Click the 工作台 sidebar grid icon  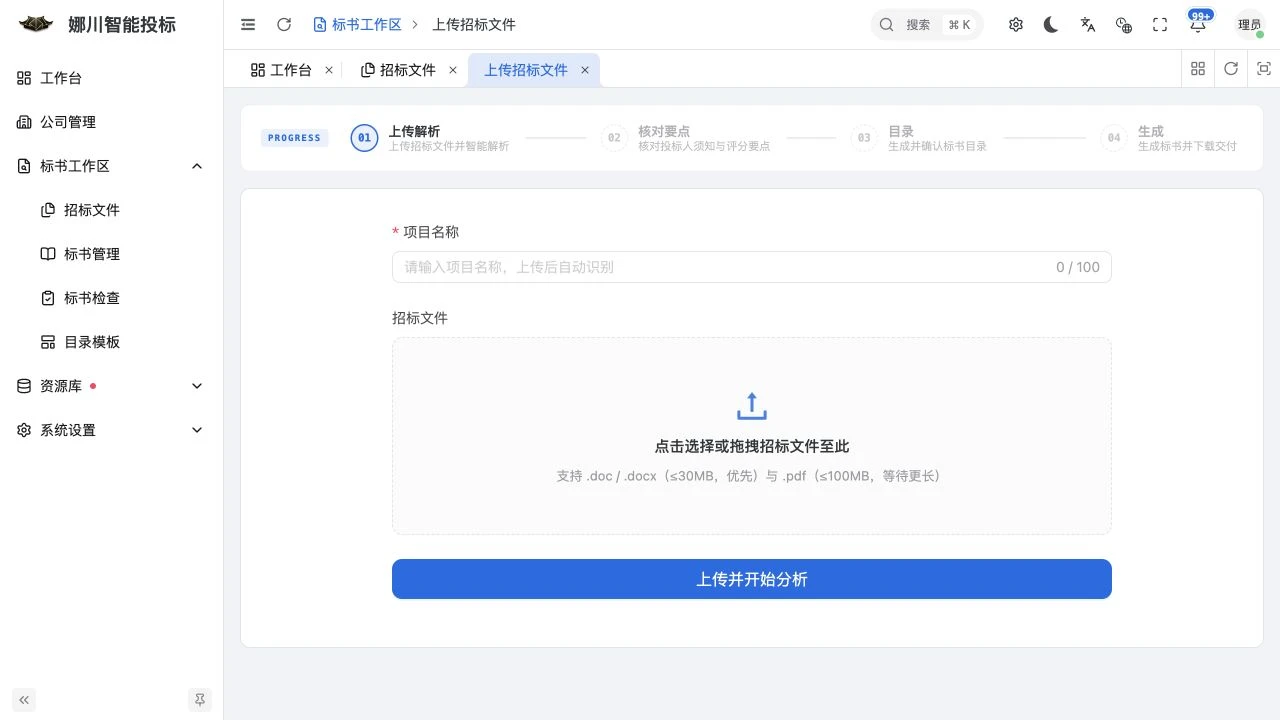tap(24, 78)
